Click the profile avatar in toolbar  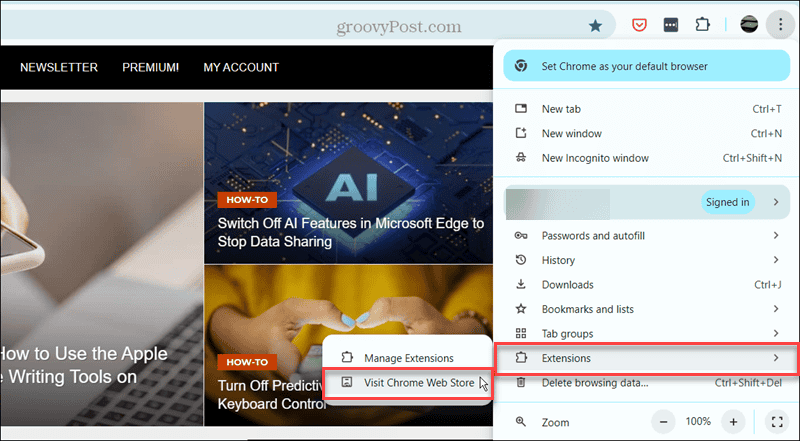tap(749, 24)
